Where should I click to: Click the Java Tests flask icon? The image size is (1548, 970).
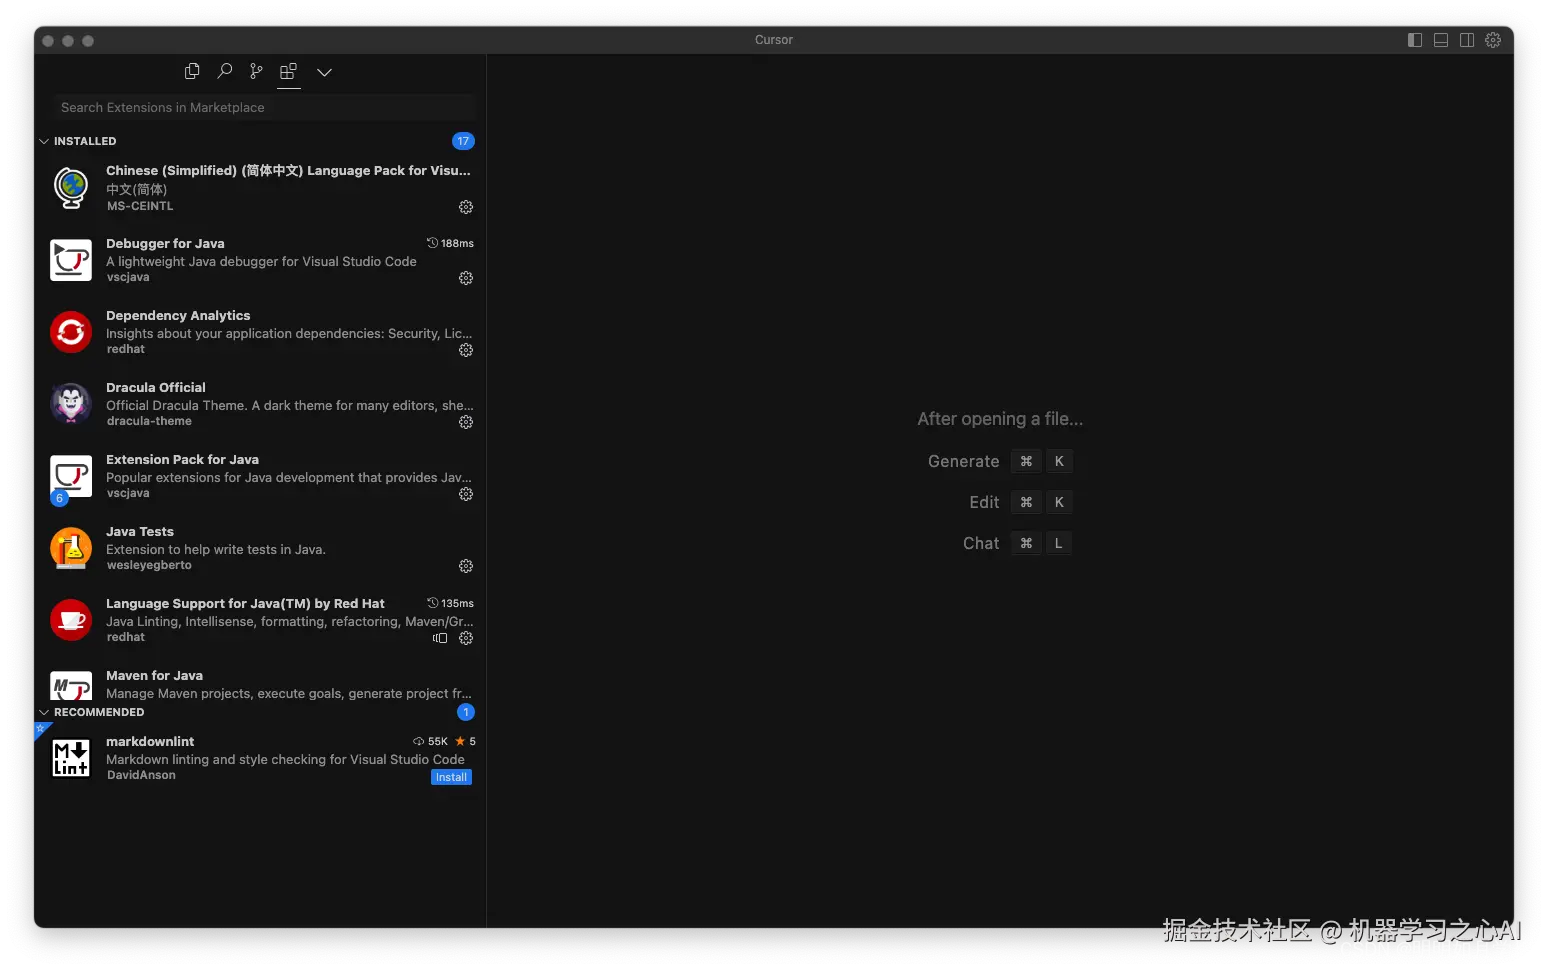click(x=71, y=548)
